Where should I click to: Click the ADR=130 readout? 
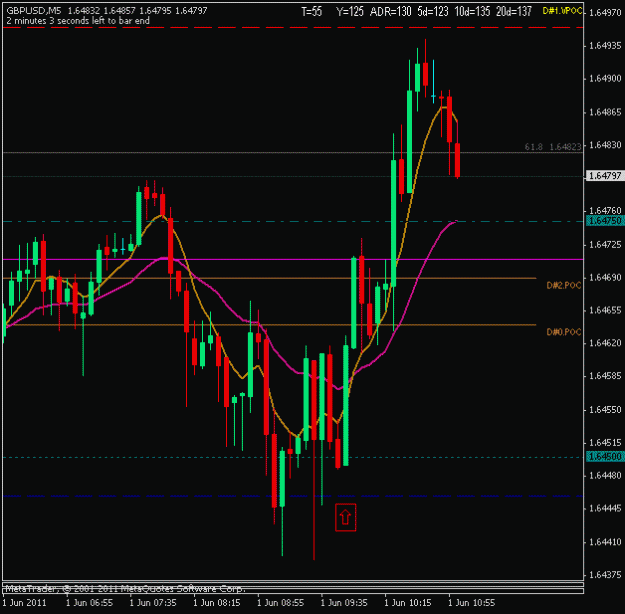(x=390, y=12)
